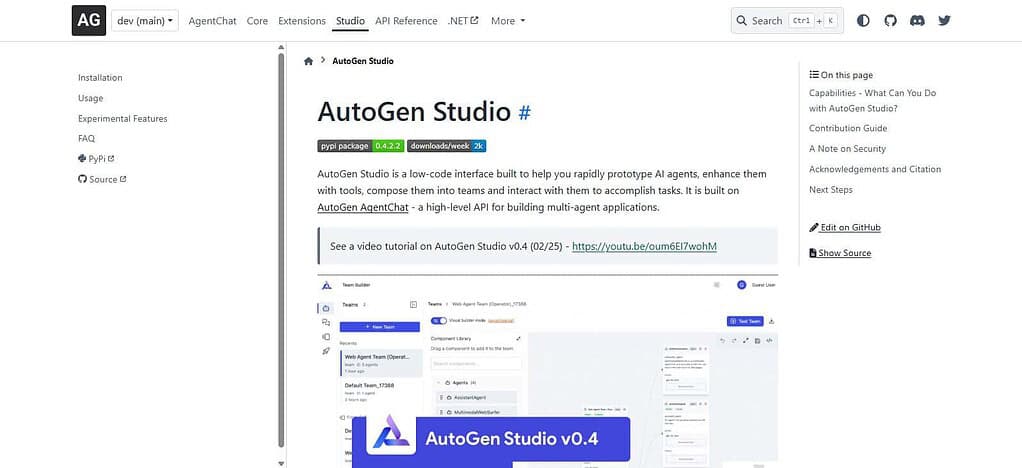Click the AutoGen Studio breadcrumb text

(x=363, y=61)
